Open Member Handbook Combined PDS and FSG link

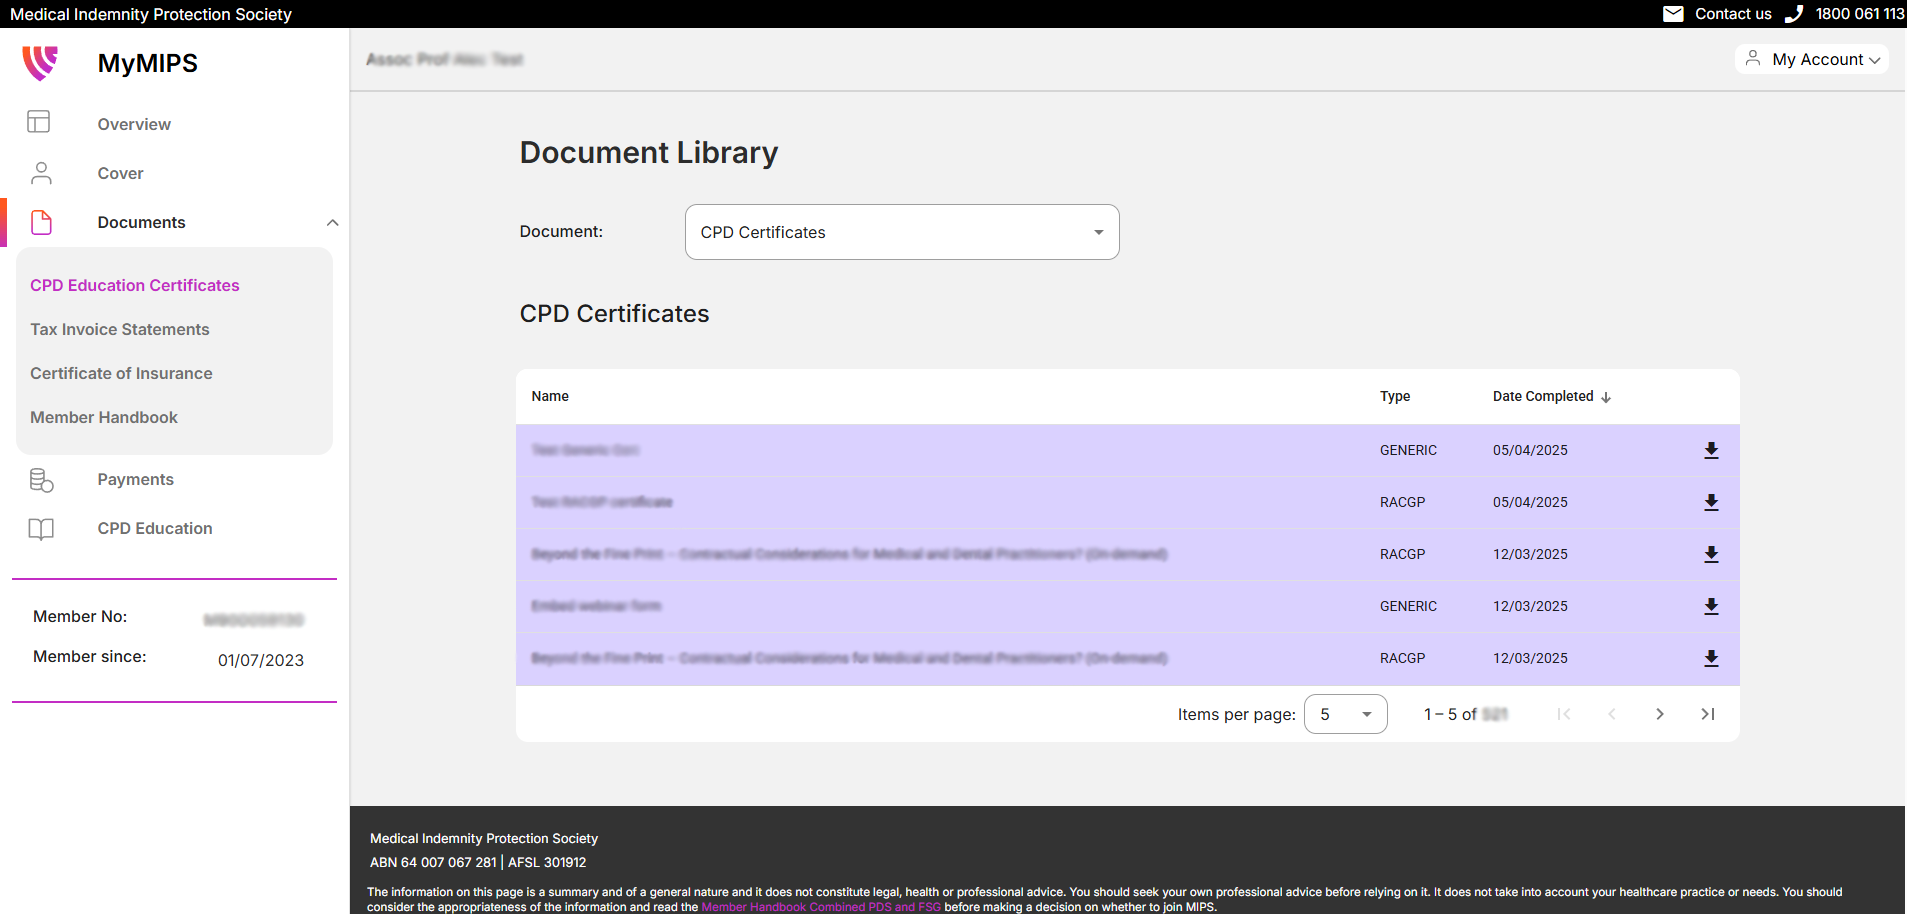coord(821,907)
